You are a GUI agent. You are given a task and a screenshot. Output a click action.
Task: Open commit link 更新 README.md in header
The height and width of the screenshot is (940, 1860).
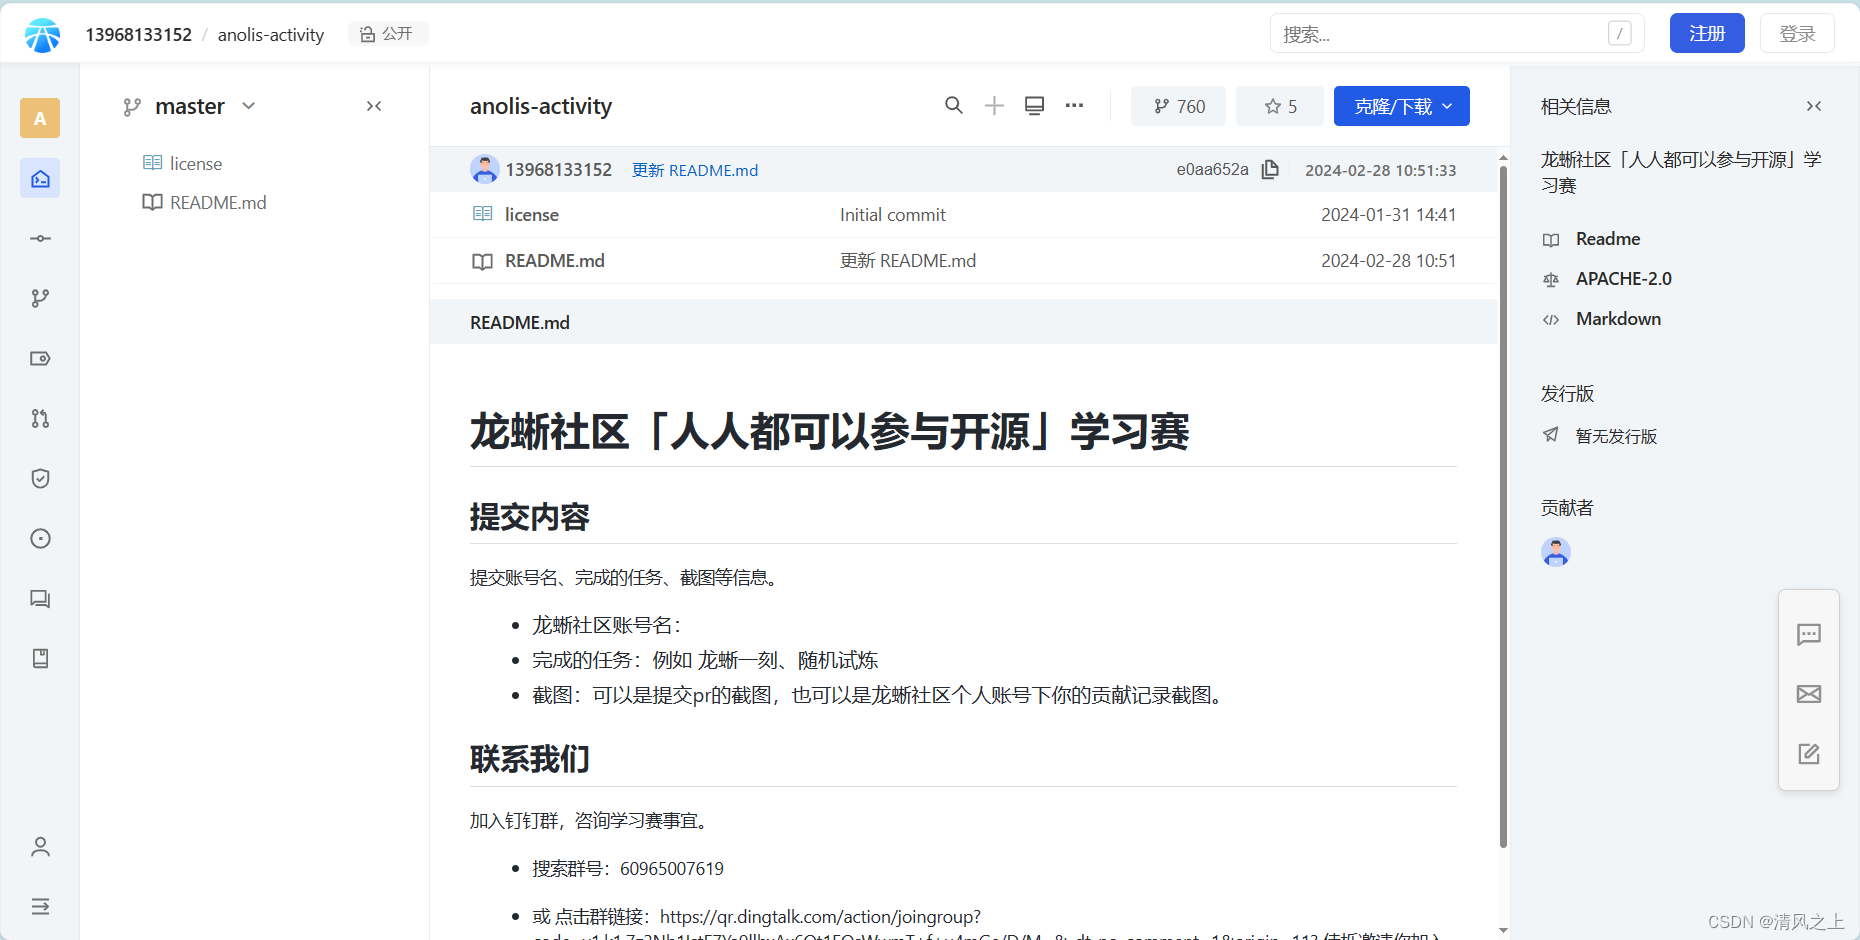point(695,170)
